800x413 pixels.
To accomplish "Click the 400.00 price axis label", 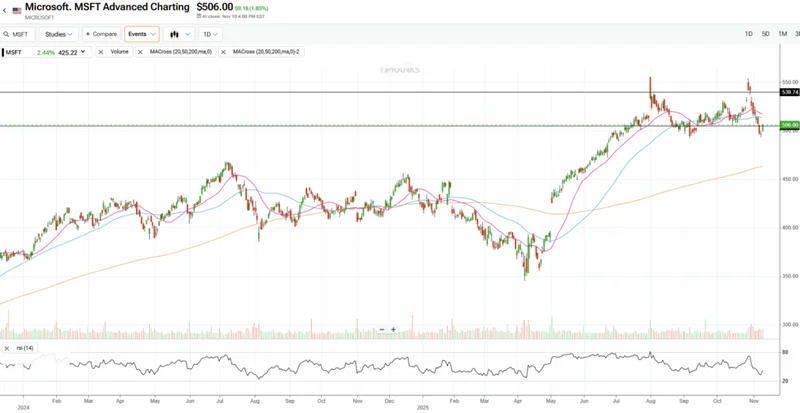I will click(x=789, y=228).
